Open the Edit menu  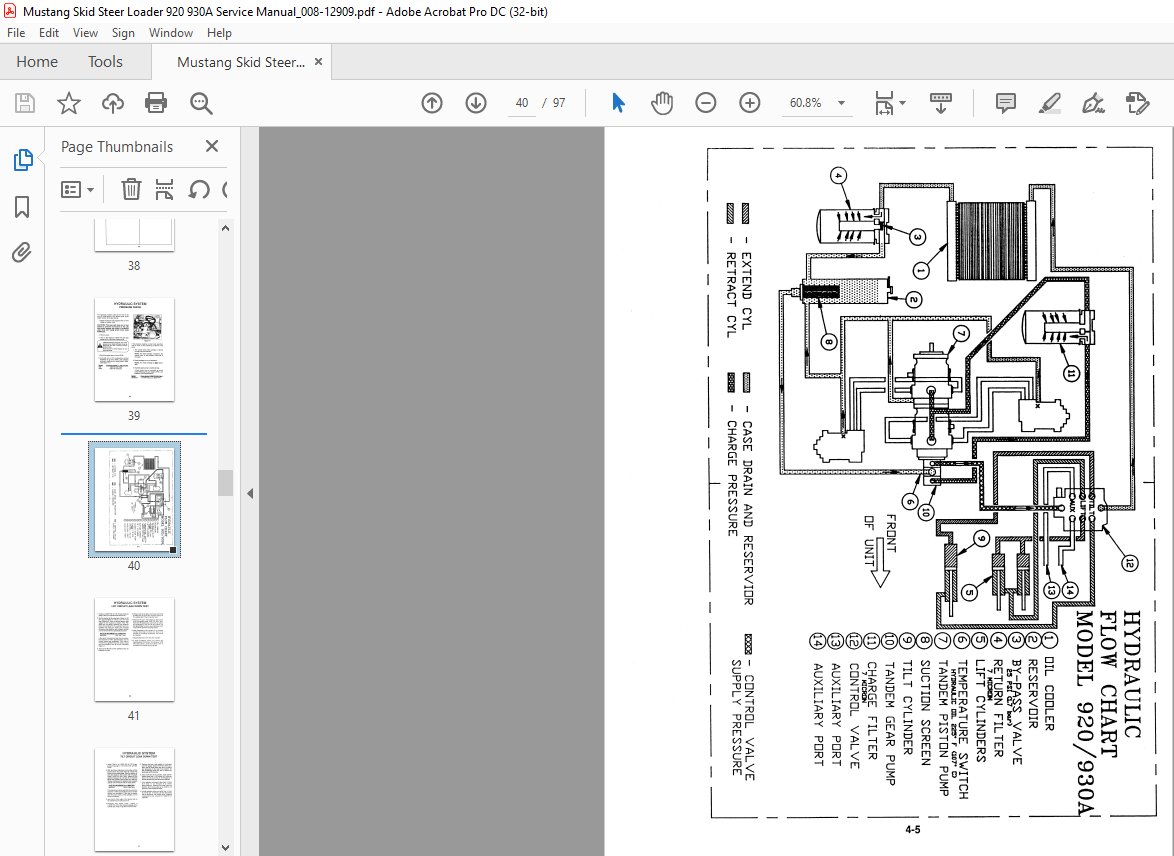coord(49,33)
